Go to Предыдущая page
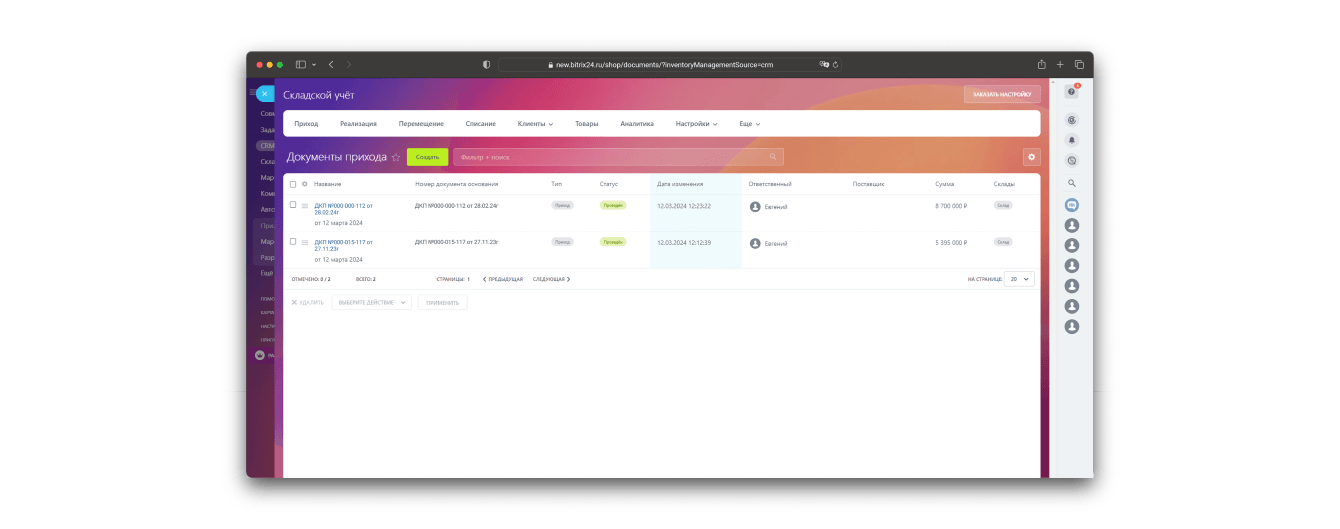The image size is (1340, 529). [503, 279]
